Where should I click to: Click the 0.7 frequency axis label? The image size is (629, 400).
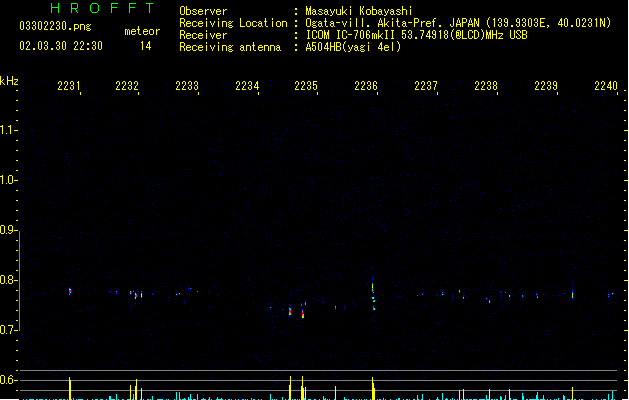pos(7,330)
